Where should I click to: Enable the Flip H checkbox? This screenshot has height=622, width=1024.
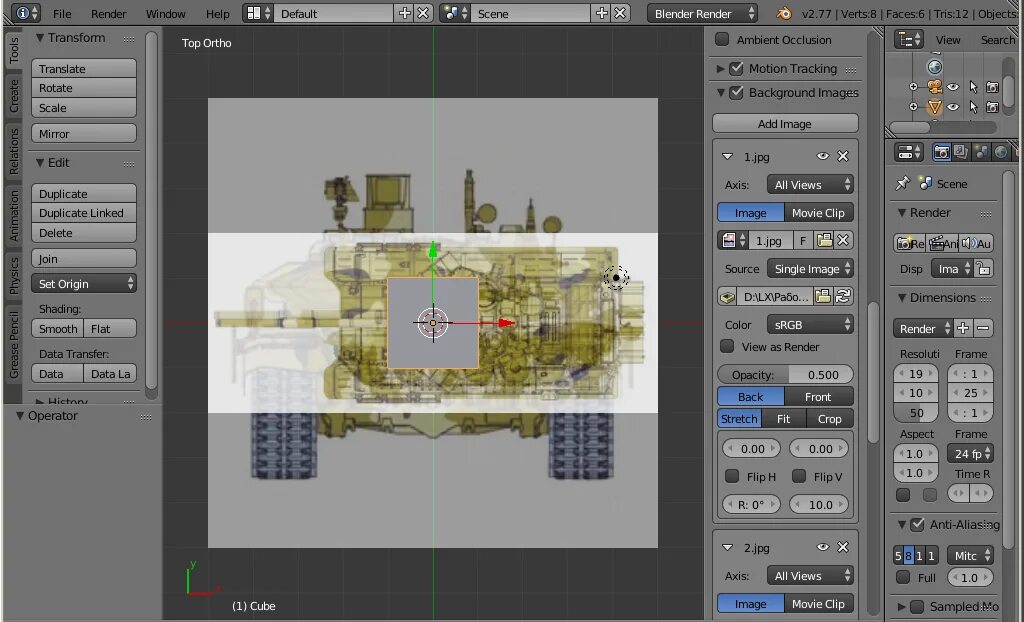[732, 476]
